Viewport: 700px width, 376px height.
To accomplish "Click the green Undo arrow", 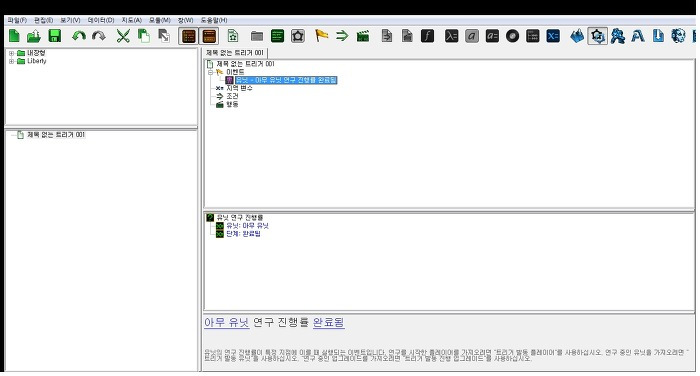I will click(x=79, y=36).
